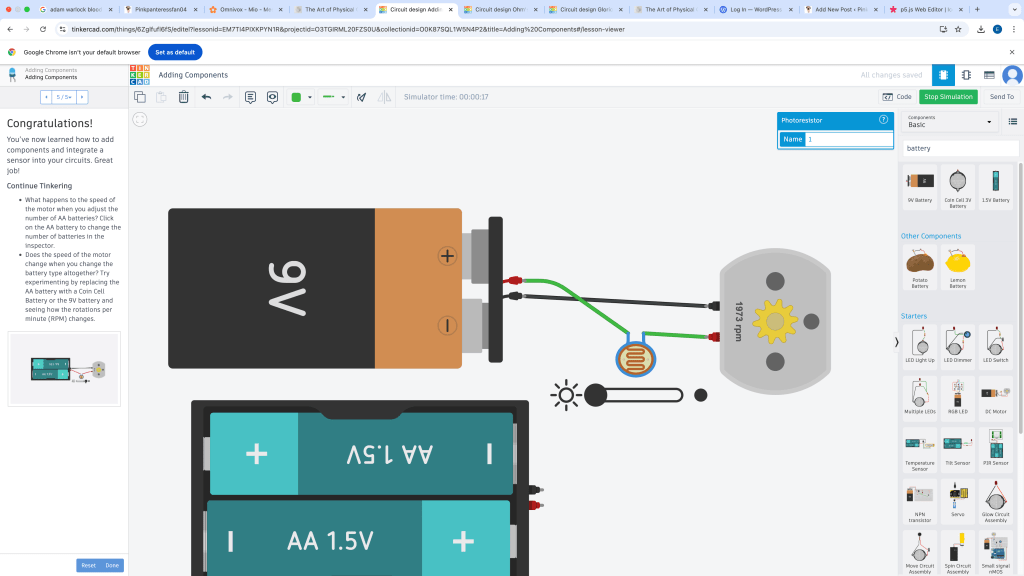Click the Rotate component icon
1024x576 pixels.
click(x=362, y=97)
